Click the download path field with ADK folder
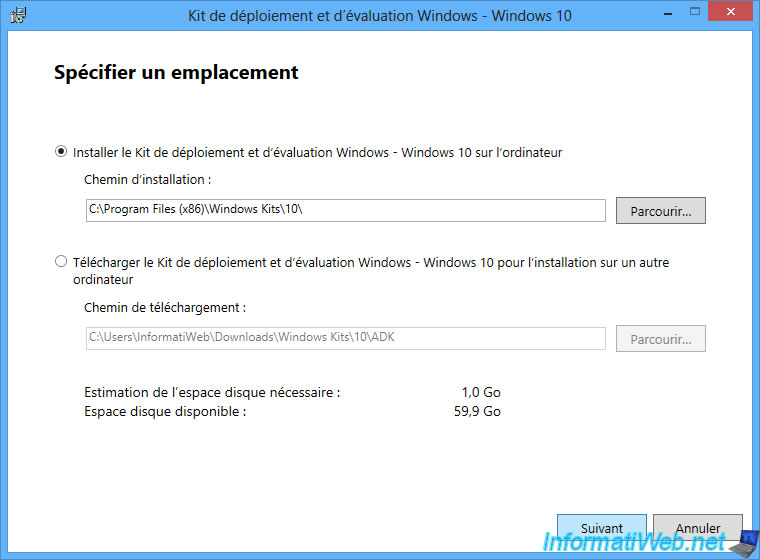Image resolution: width=760 pixels, height=560 pixels. (344, 339)
